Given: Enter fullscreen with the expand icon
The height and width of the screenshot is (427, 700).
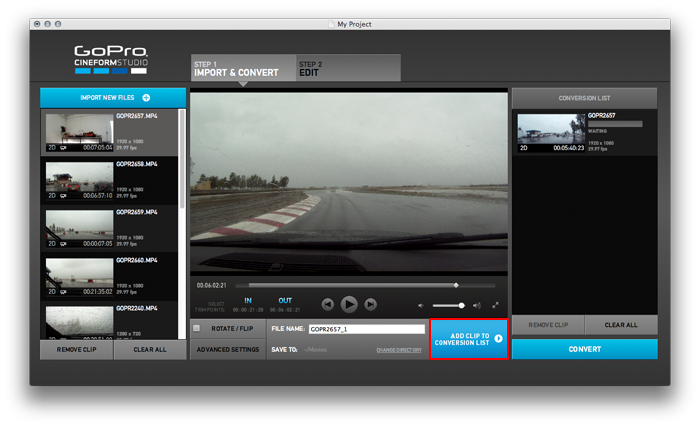Looking at the screenshot, I should click(x=495, y=306).
